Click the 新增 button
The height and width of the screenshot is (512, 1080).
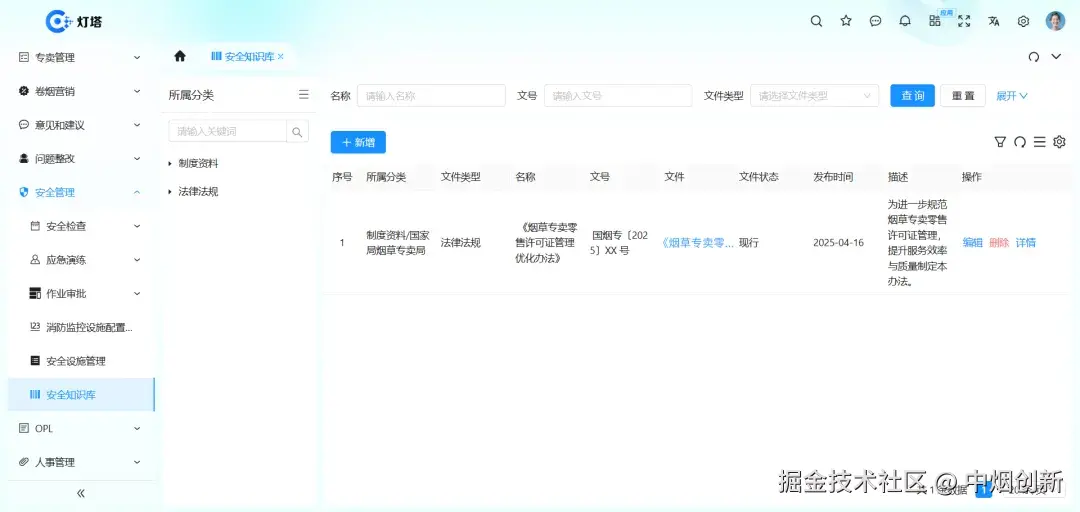click(x=358, y=142)
